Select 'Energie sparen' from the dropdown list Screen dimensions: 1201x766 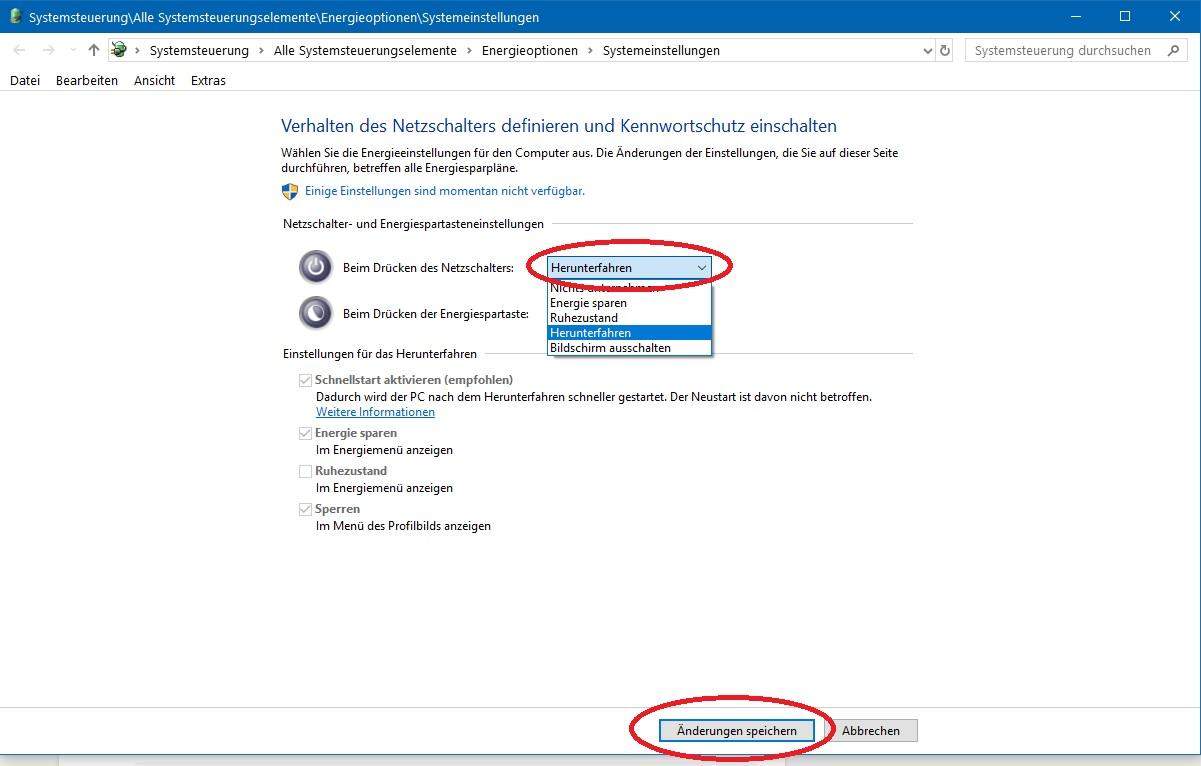point(630,302)
